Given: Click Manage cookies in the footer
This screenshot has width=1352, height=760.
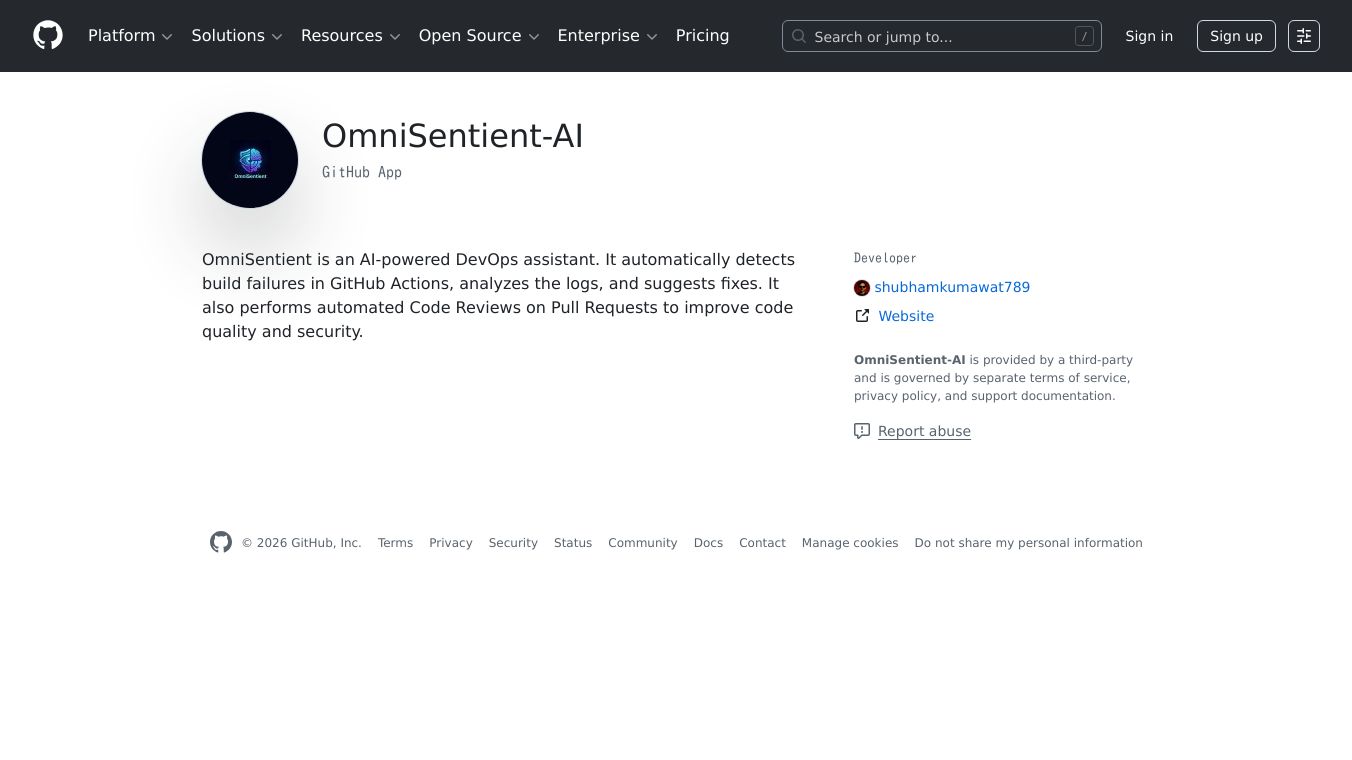Looking at the screenshot, I should point(850,543).
